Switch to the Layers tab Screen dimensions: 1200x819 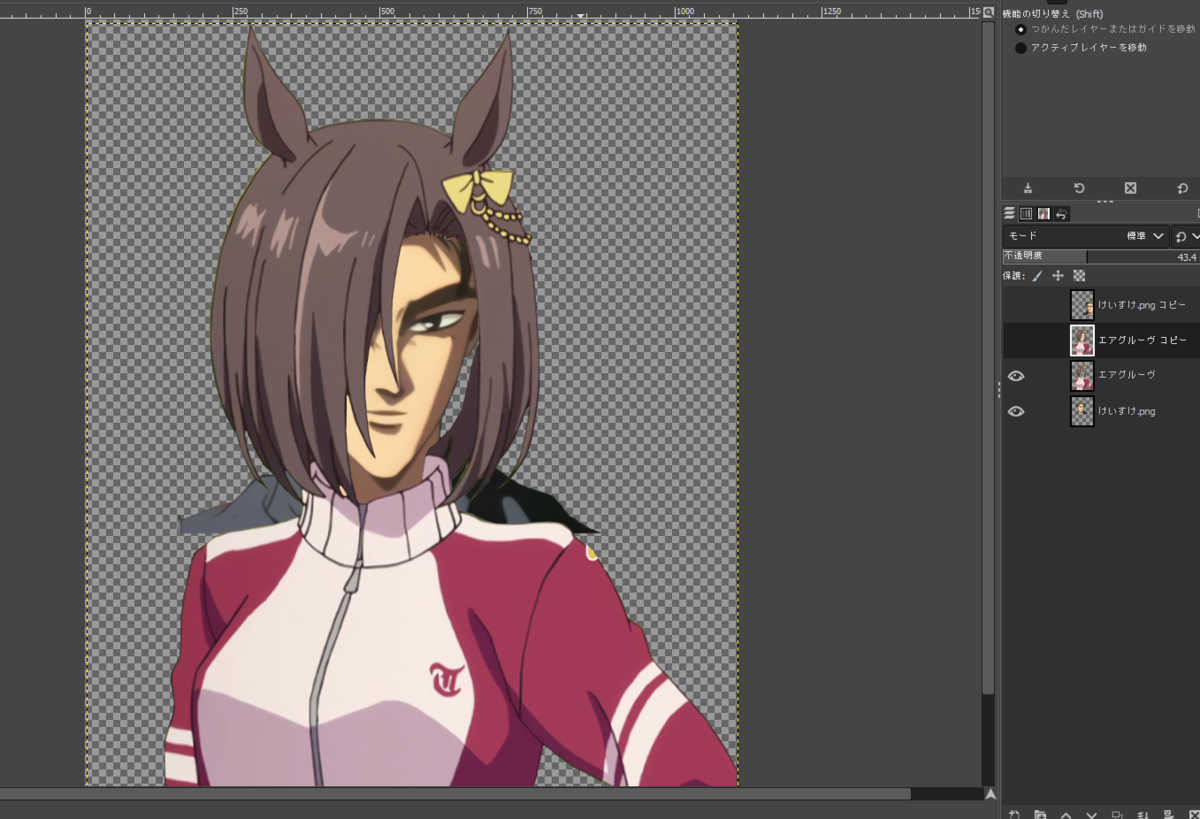[x=1010, y=213]
